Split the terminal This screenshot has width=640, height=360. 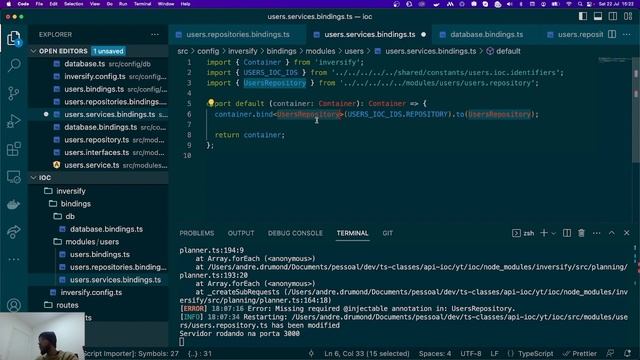coord(567,233)
